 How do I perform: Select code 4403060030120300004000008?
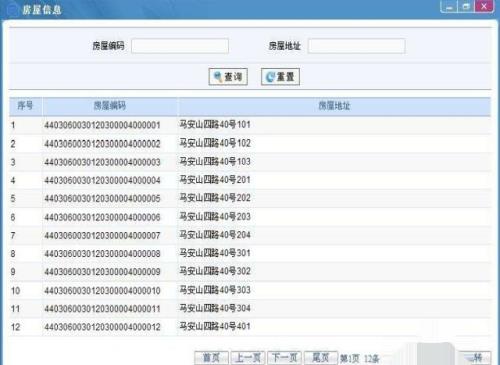click(102, 254)
